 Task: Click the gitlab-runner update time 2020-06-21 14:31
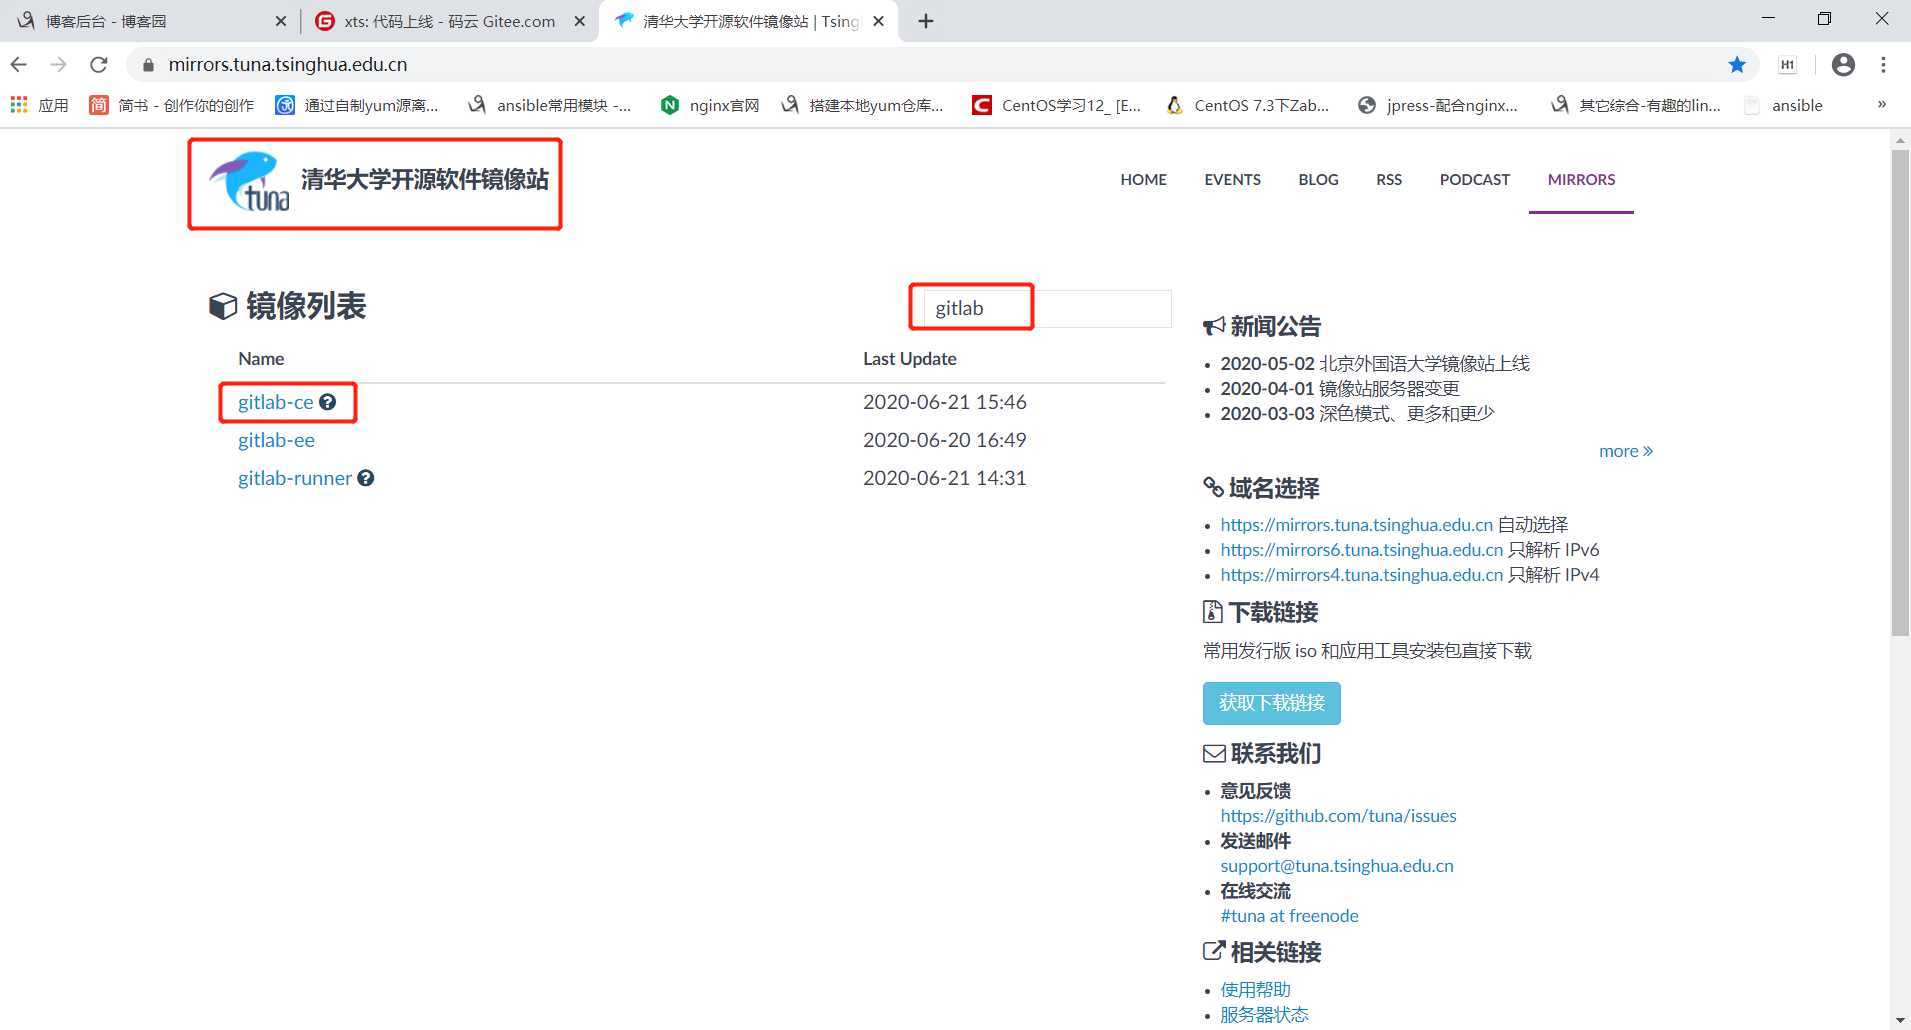pos(945,478)
